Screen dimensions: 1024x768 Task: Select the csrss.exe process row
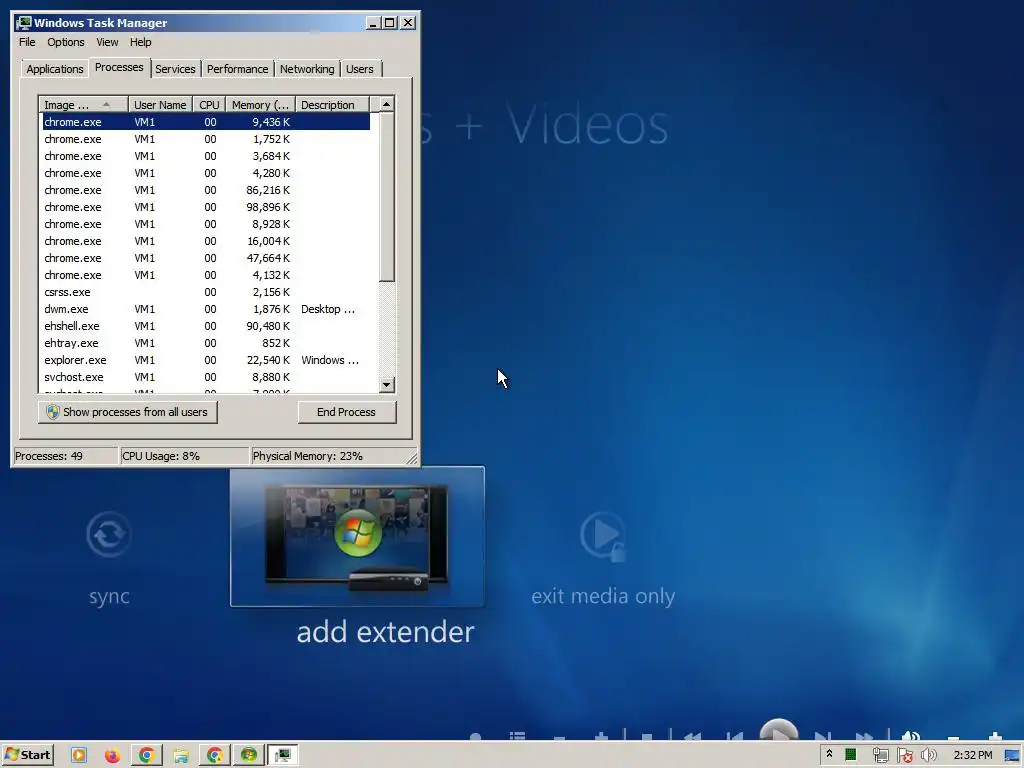tap(206, 292)
